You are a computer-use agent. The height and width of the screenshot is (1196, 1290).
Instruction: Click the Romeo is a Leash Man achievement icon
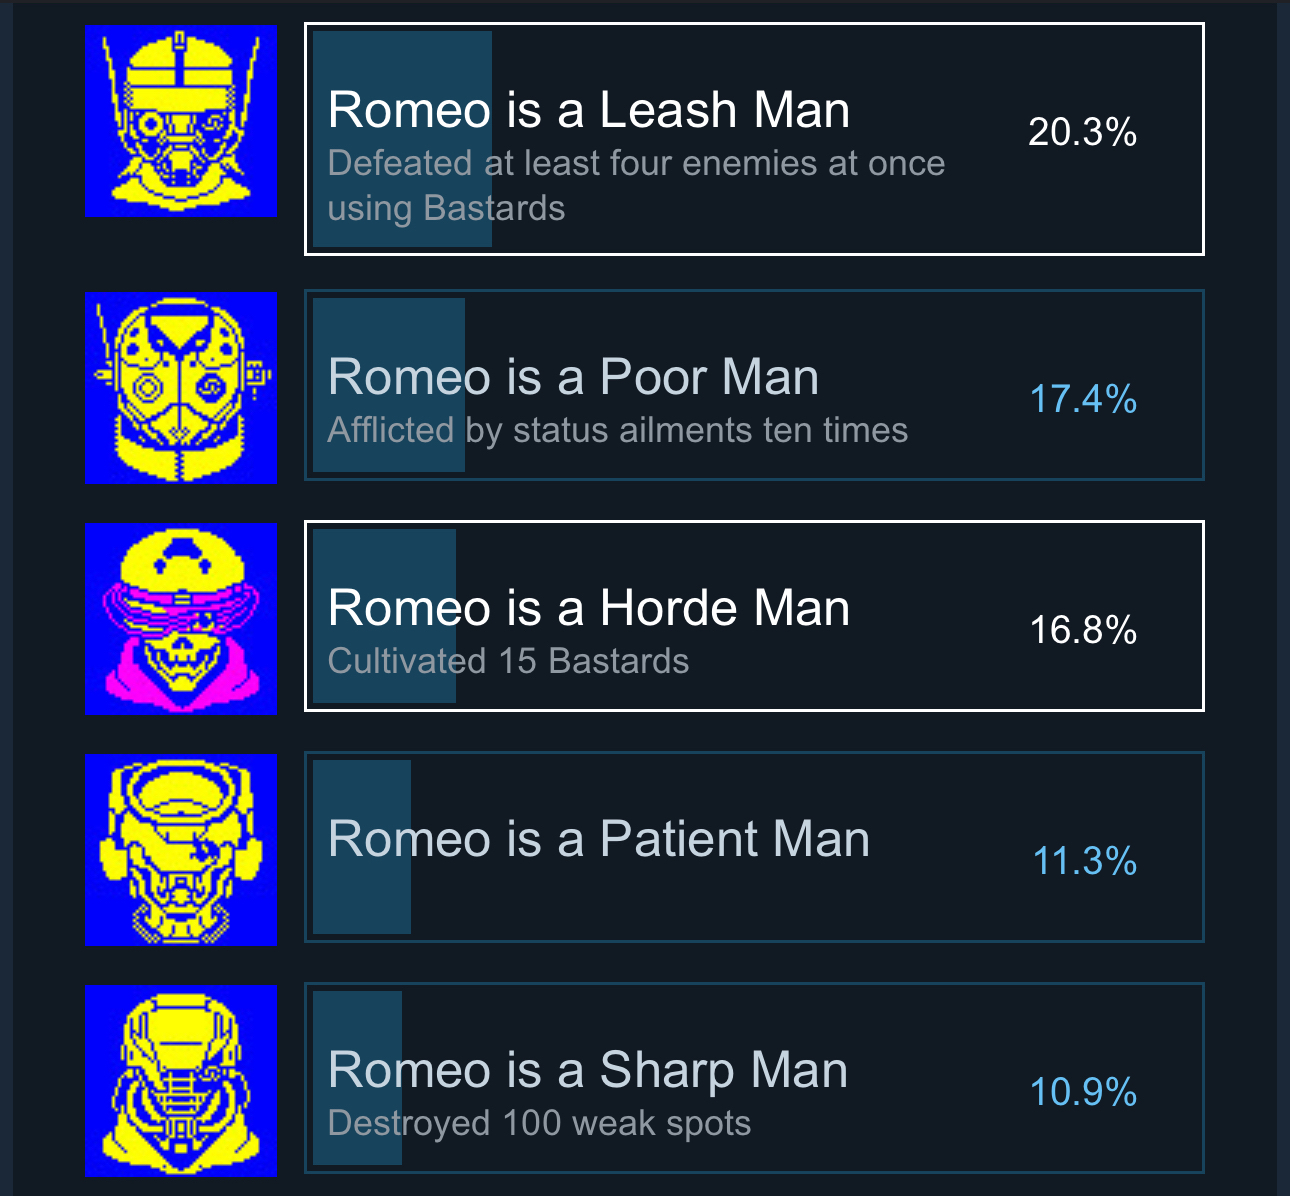click(181, 121)
